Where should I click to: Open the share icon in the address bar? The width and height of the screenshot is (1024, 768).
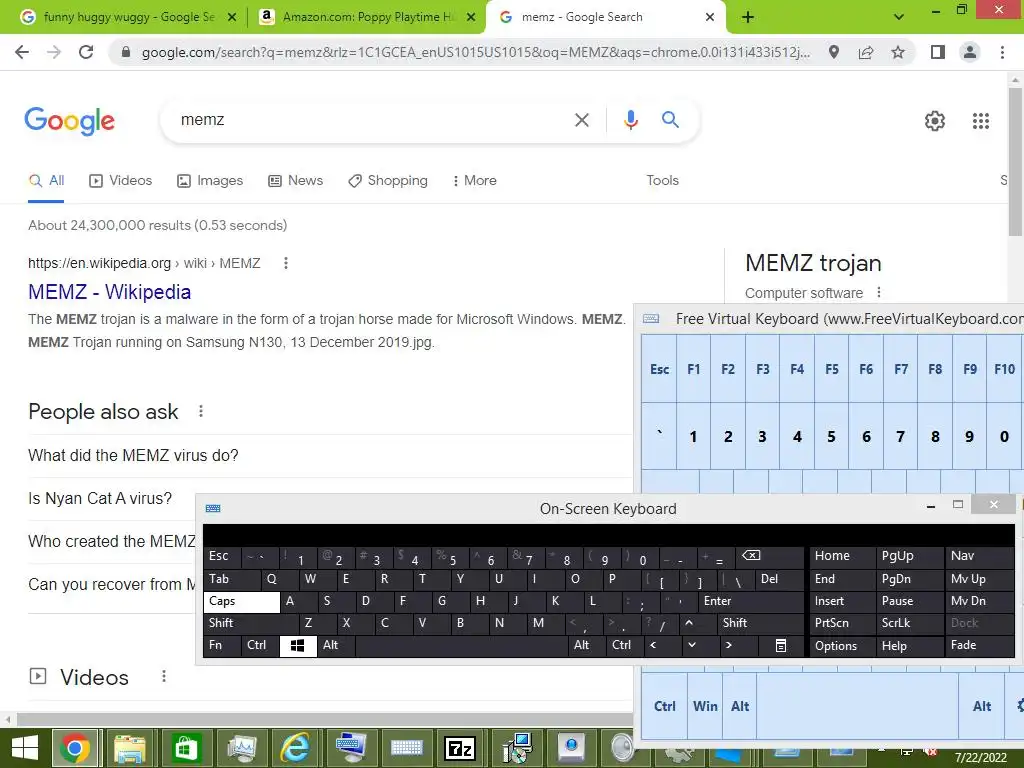(x=866, y=52)
